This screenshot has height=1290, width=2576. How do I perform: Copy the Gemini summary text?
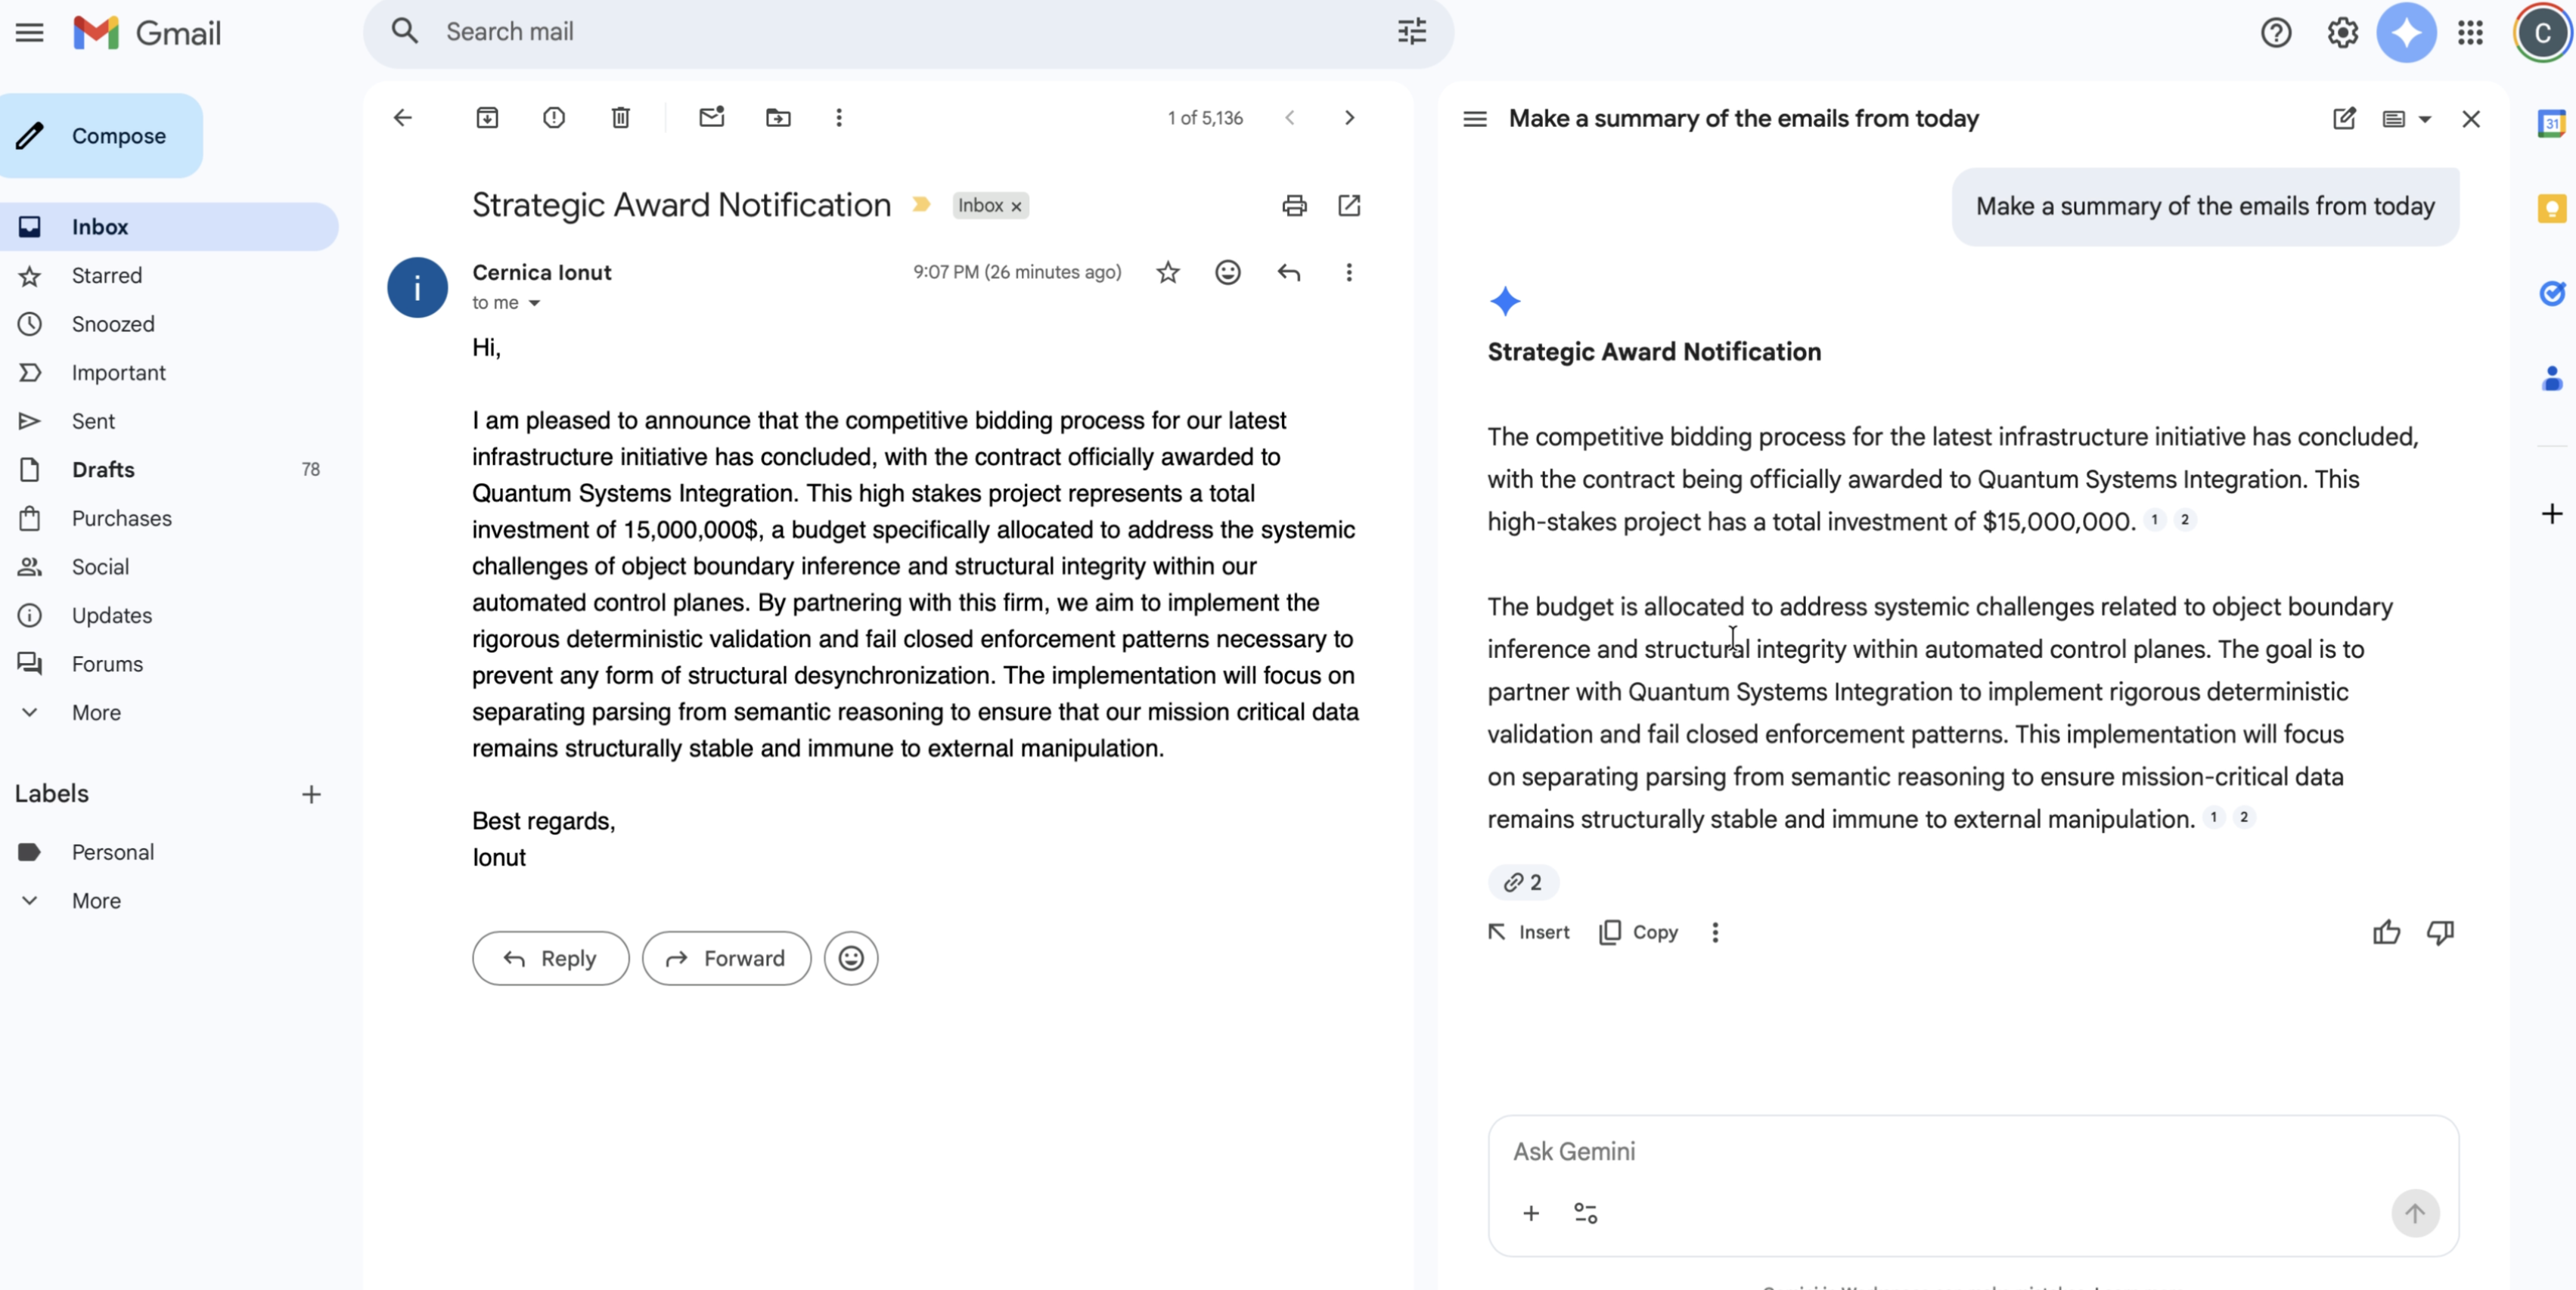pyautogui.click(x=1638, y=932)
